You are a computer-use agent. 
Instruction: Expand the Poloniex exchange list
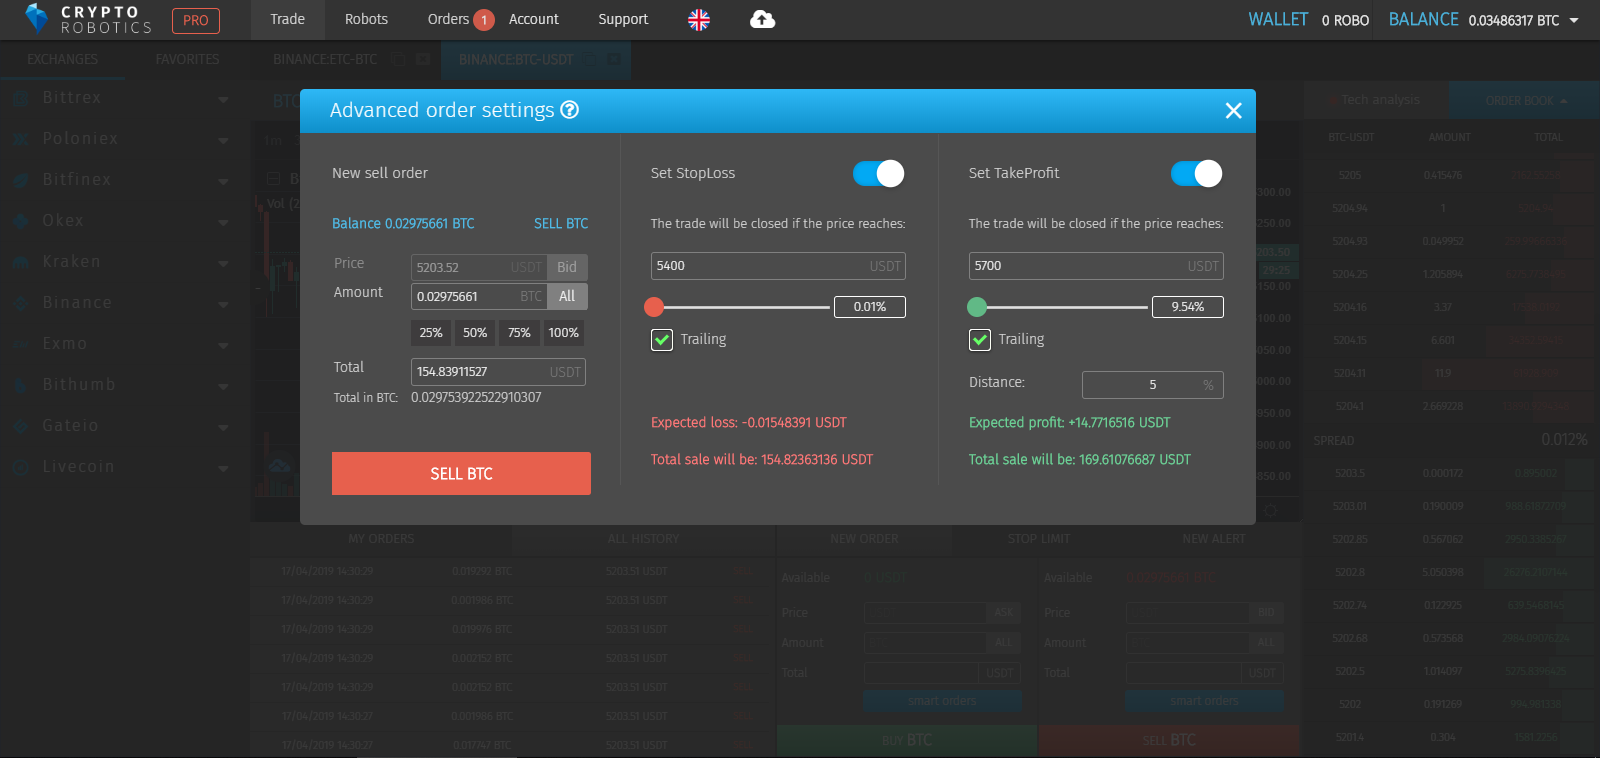click(223, 141)
